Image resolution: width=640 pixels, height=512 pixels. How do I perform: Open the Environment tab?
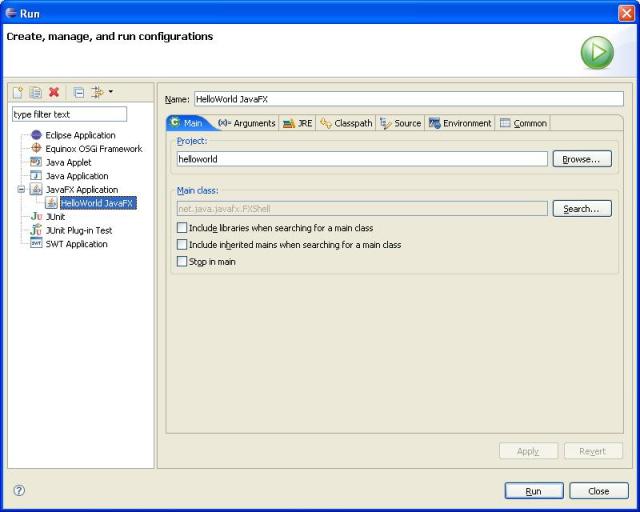[460, 123]
